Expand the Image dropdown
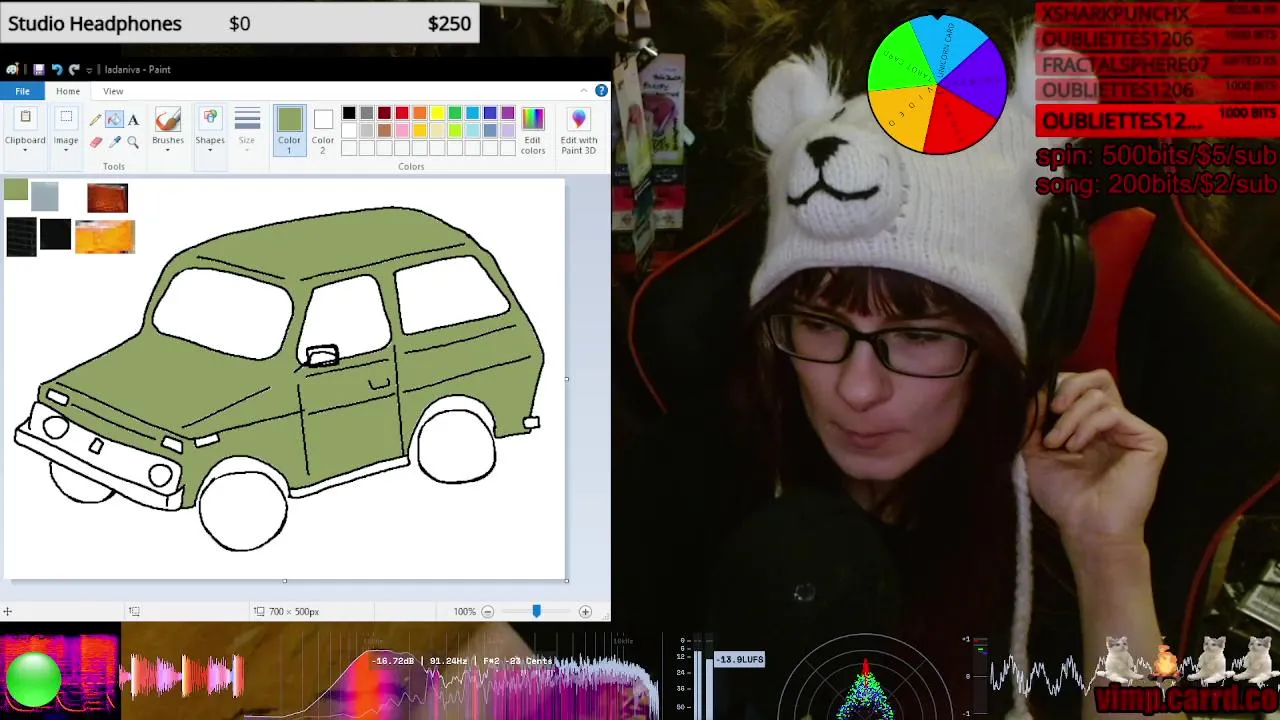Image resolution: width=1280 pixels, height=720 pixels. (x=66, y=150)
